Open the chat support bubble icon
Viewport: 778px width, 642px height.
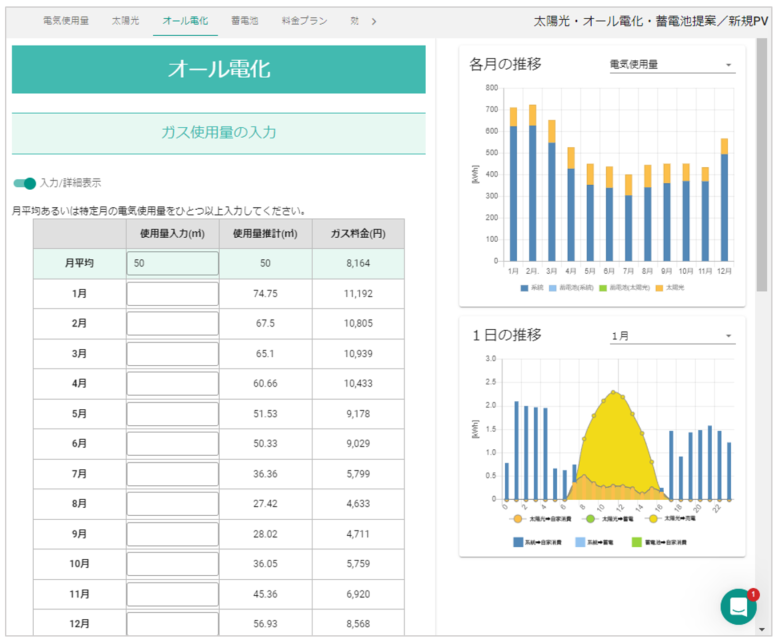click(x=738, y=606)
